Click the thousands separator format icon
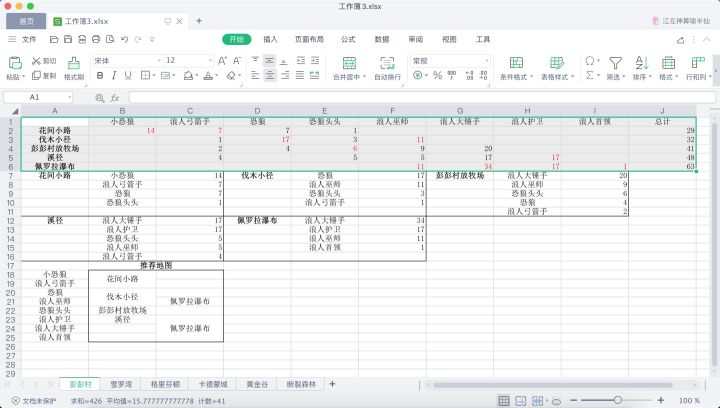 pyautogui.click(x=452, y=76)
